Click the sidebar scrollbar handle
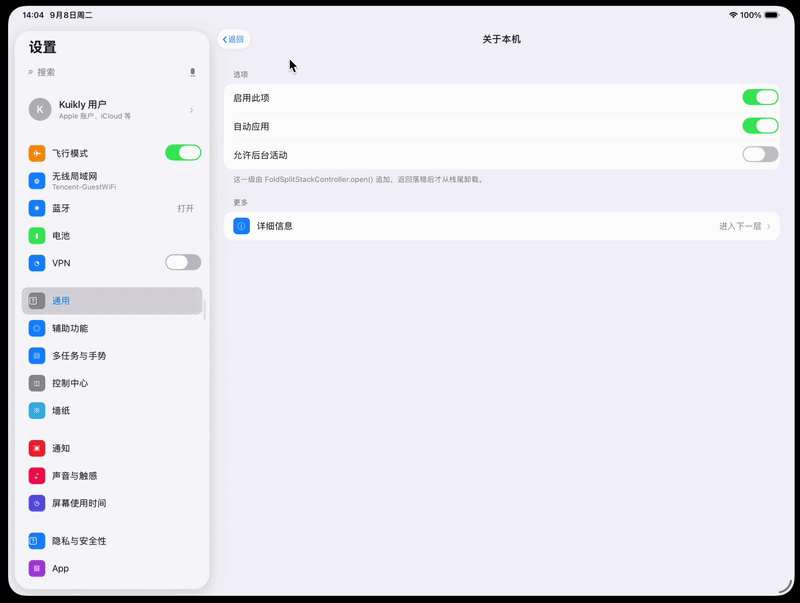The width and height of the screenshot is (800, 603). (x=205, y=310)
